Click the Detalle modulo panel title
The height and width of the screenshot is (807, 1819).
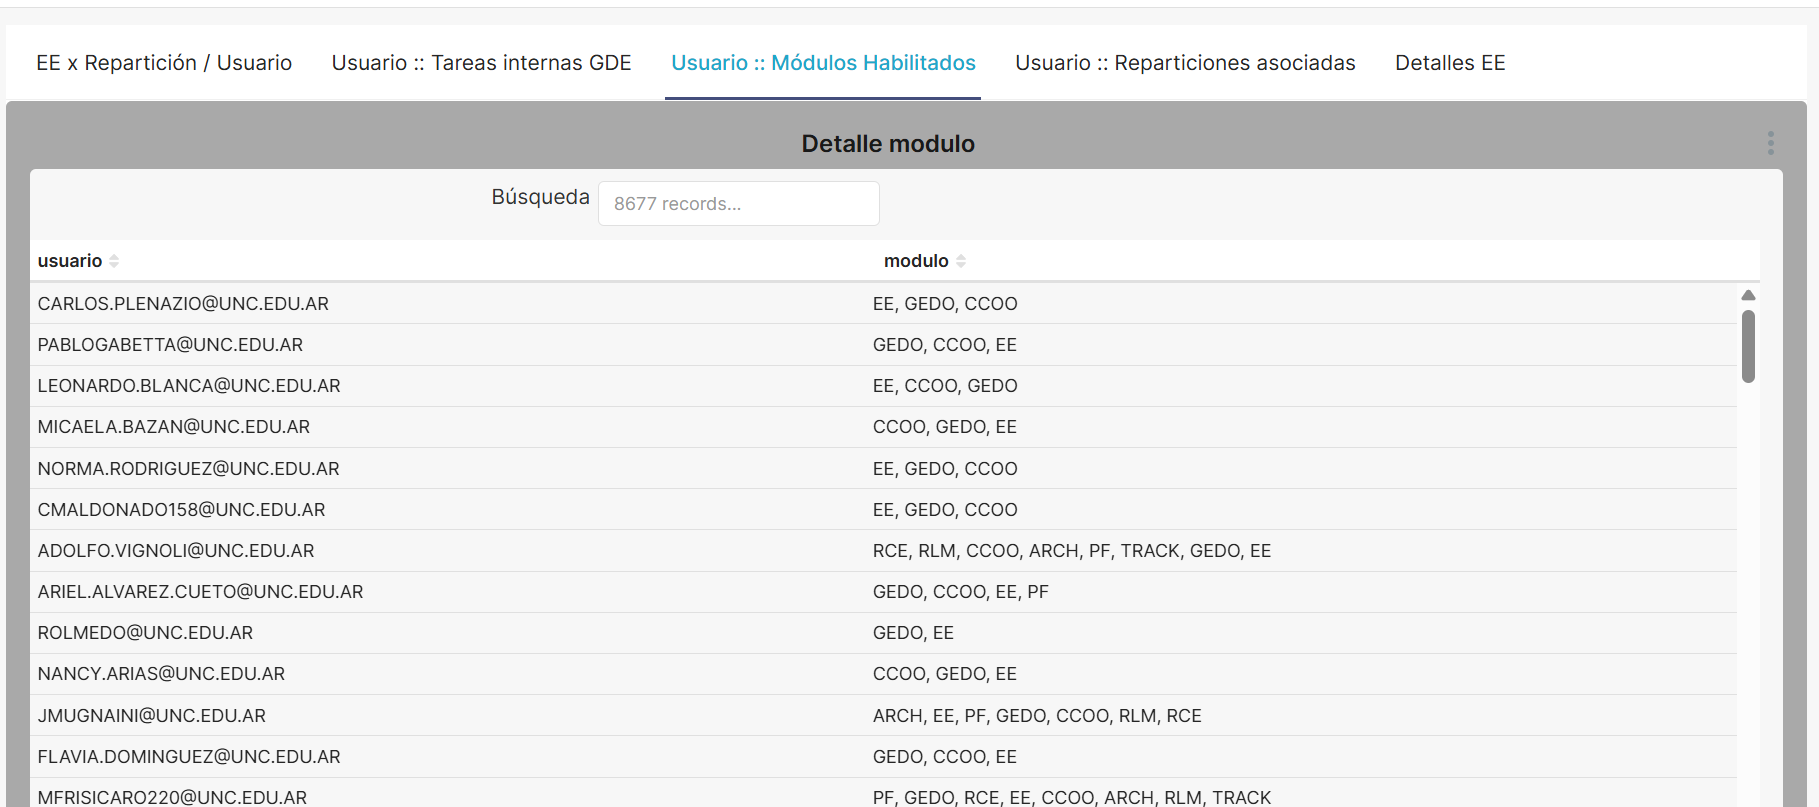click(x=888, y=144)
